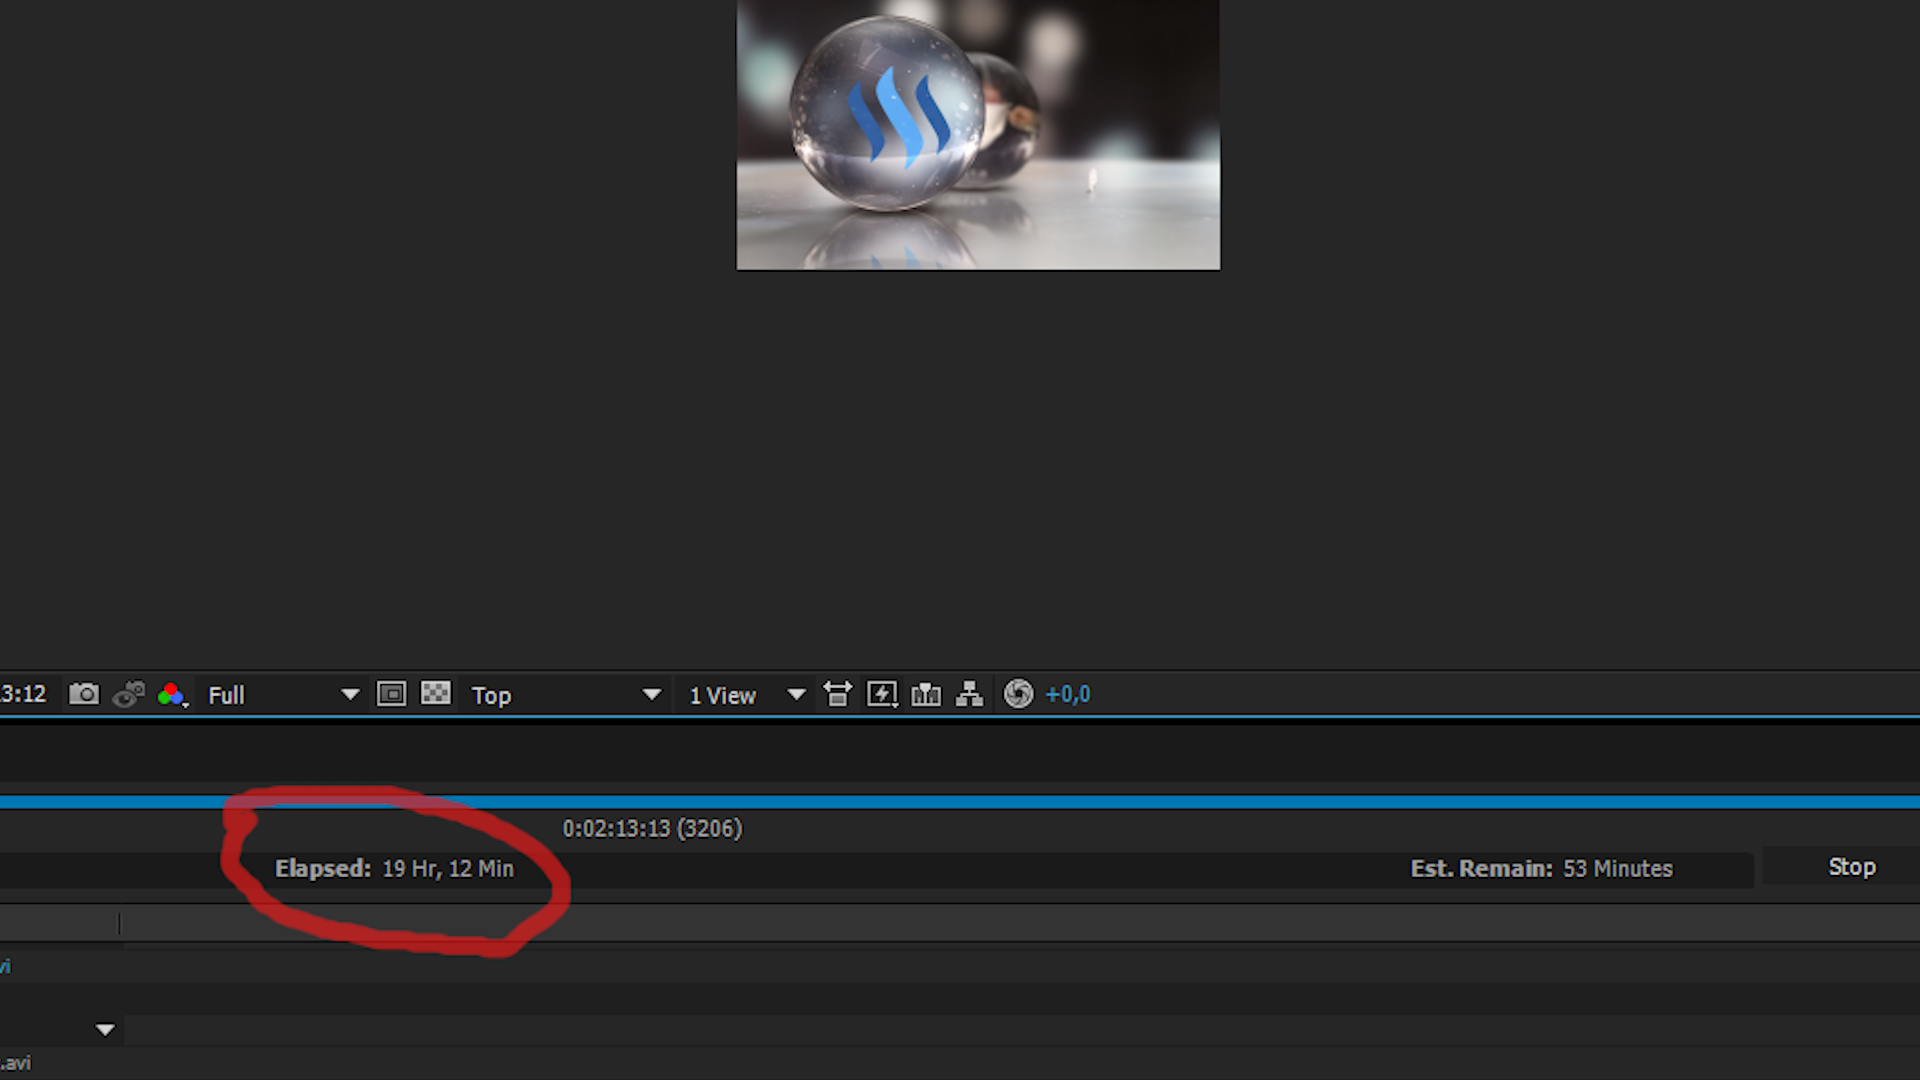Click the +0,0 exposure value

(x=1068, y=694)
